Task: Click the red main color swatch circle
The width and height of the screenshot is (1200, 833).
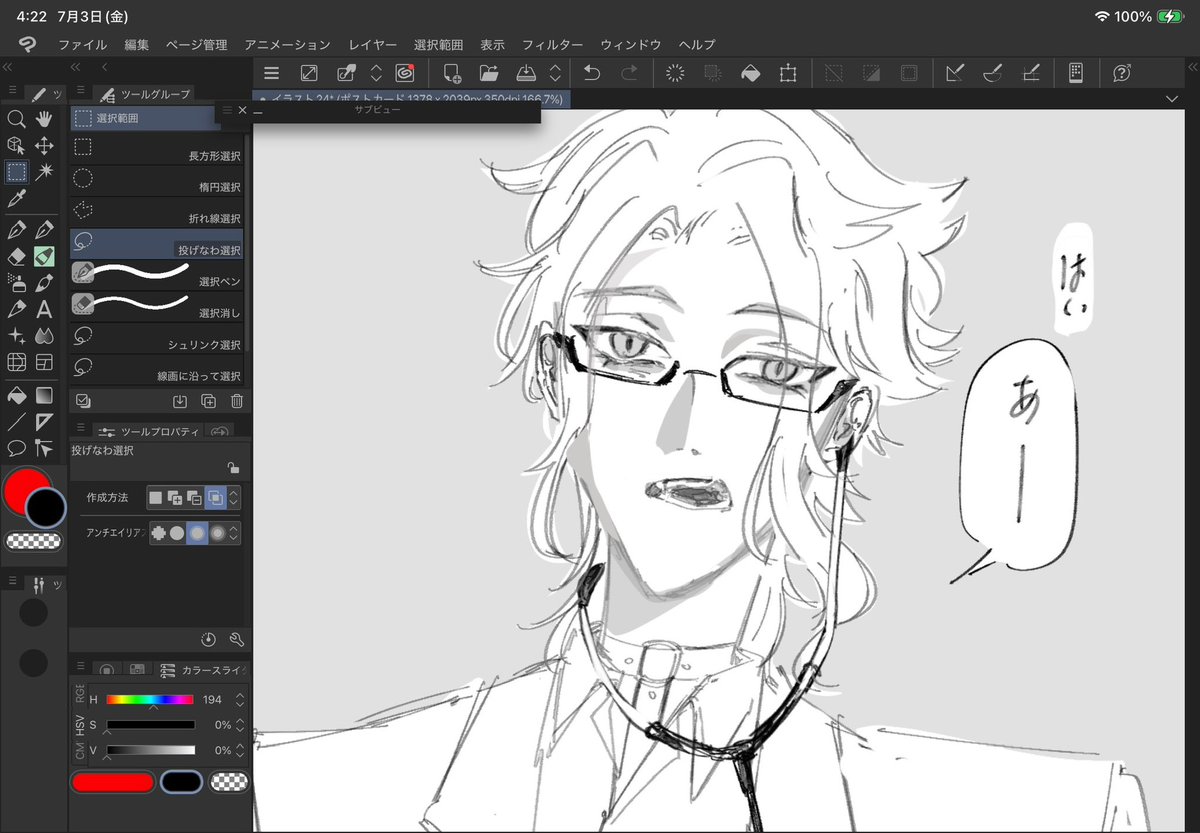Action: tap(26, 489)
